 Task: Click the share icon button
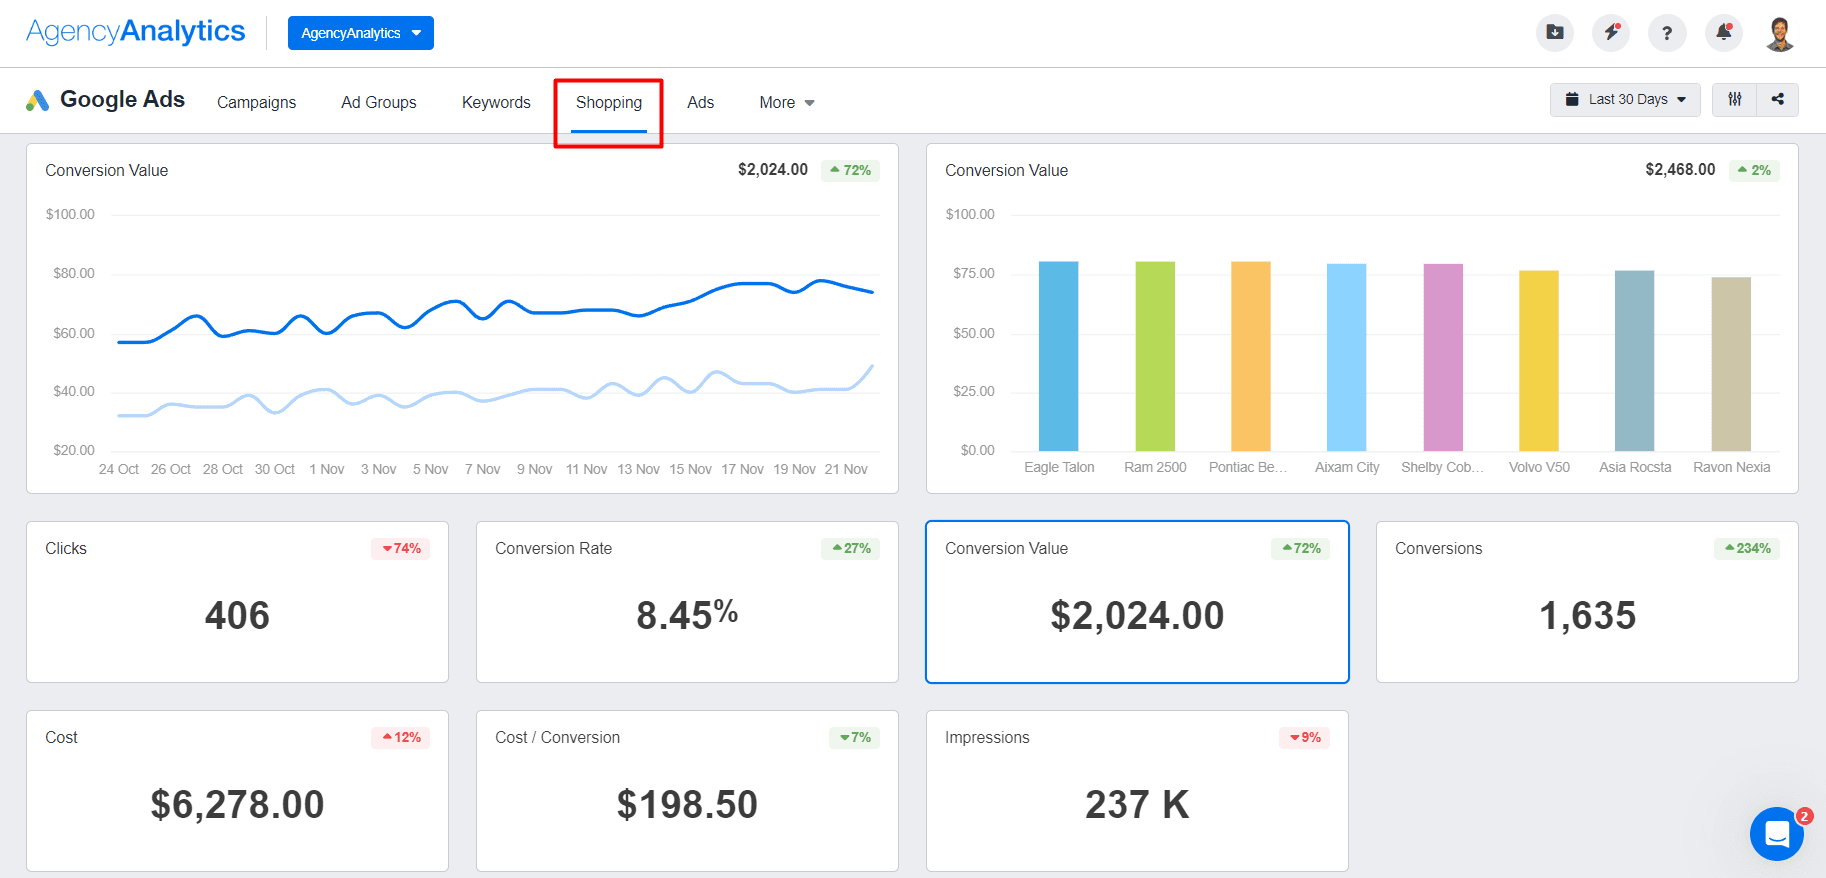[x=1777, y=100]
